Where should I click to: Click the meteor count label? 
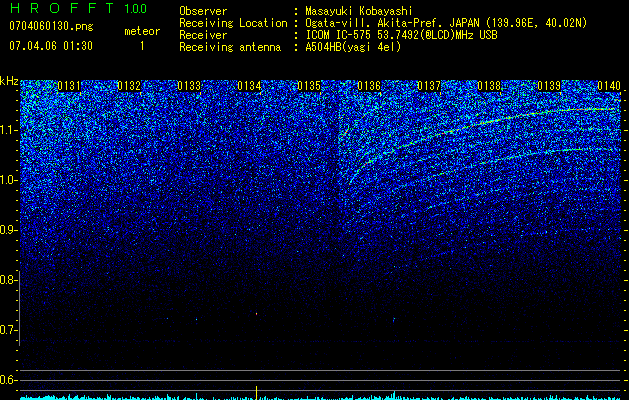[142, 31]
